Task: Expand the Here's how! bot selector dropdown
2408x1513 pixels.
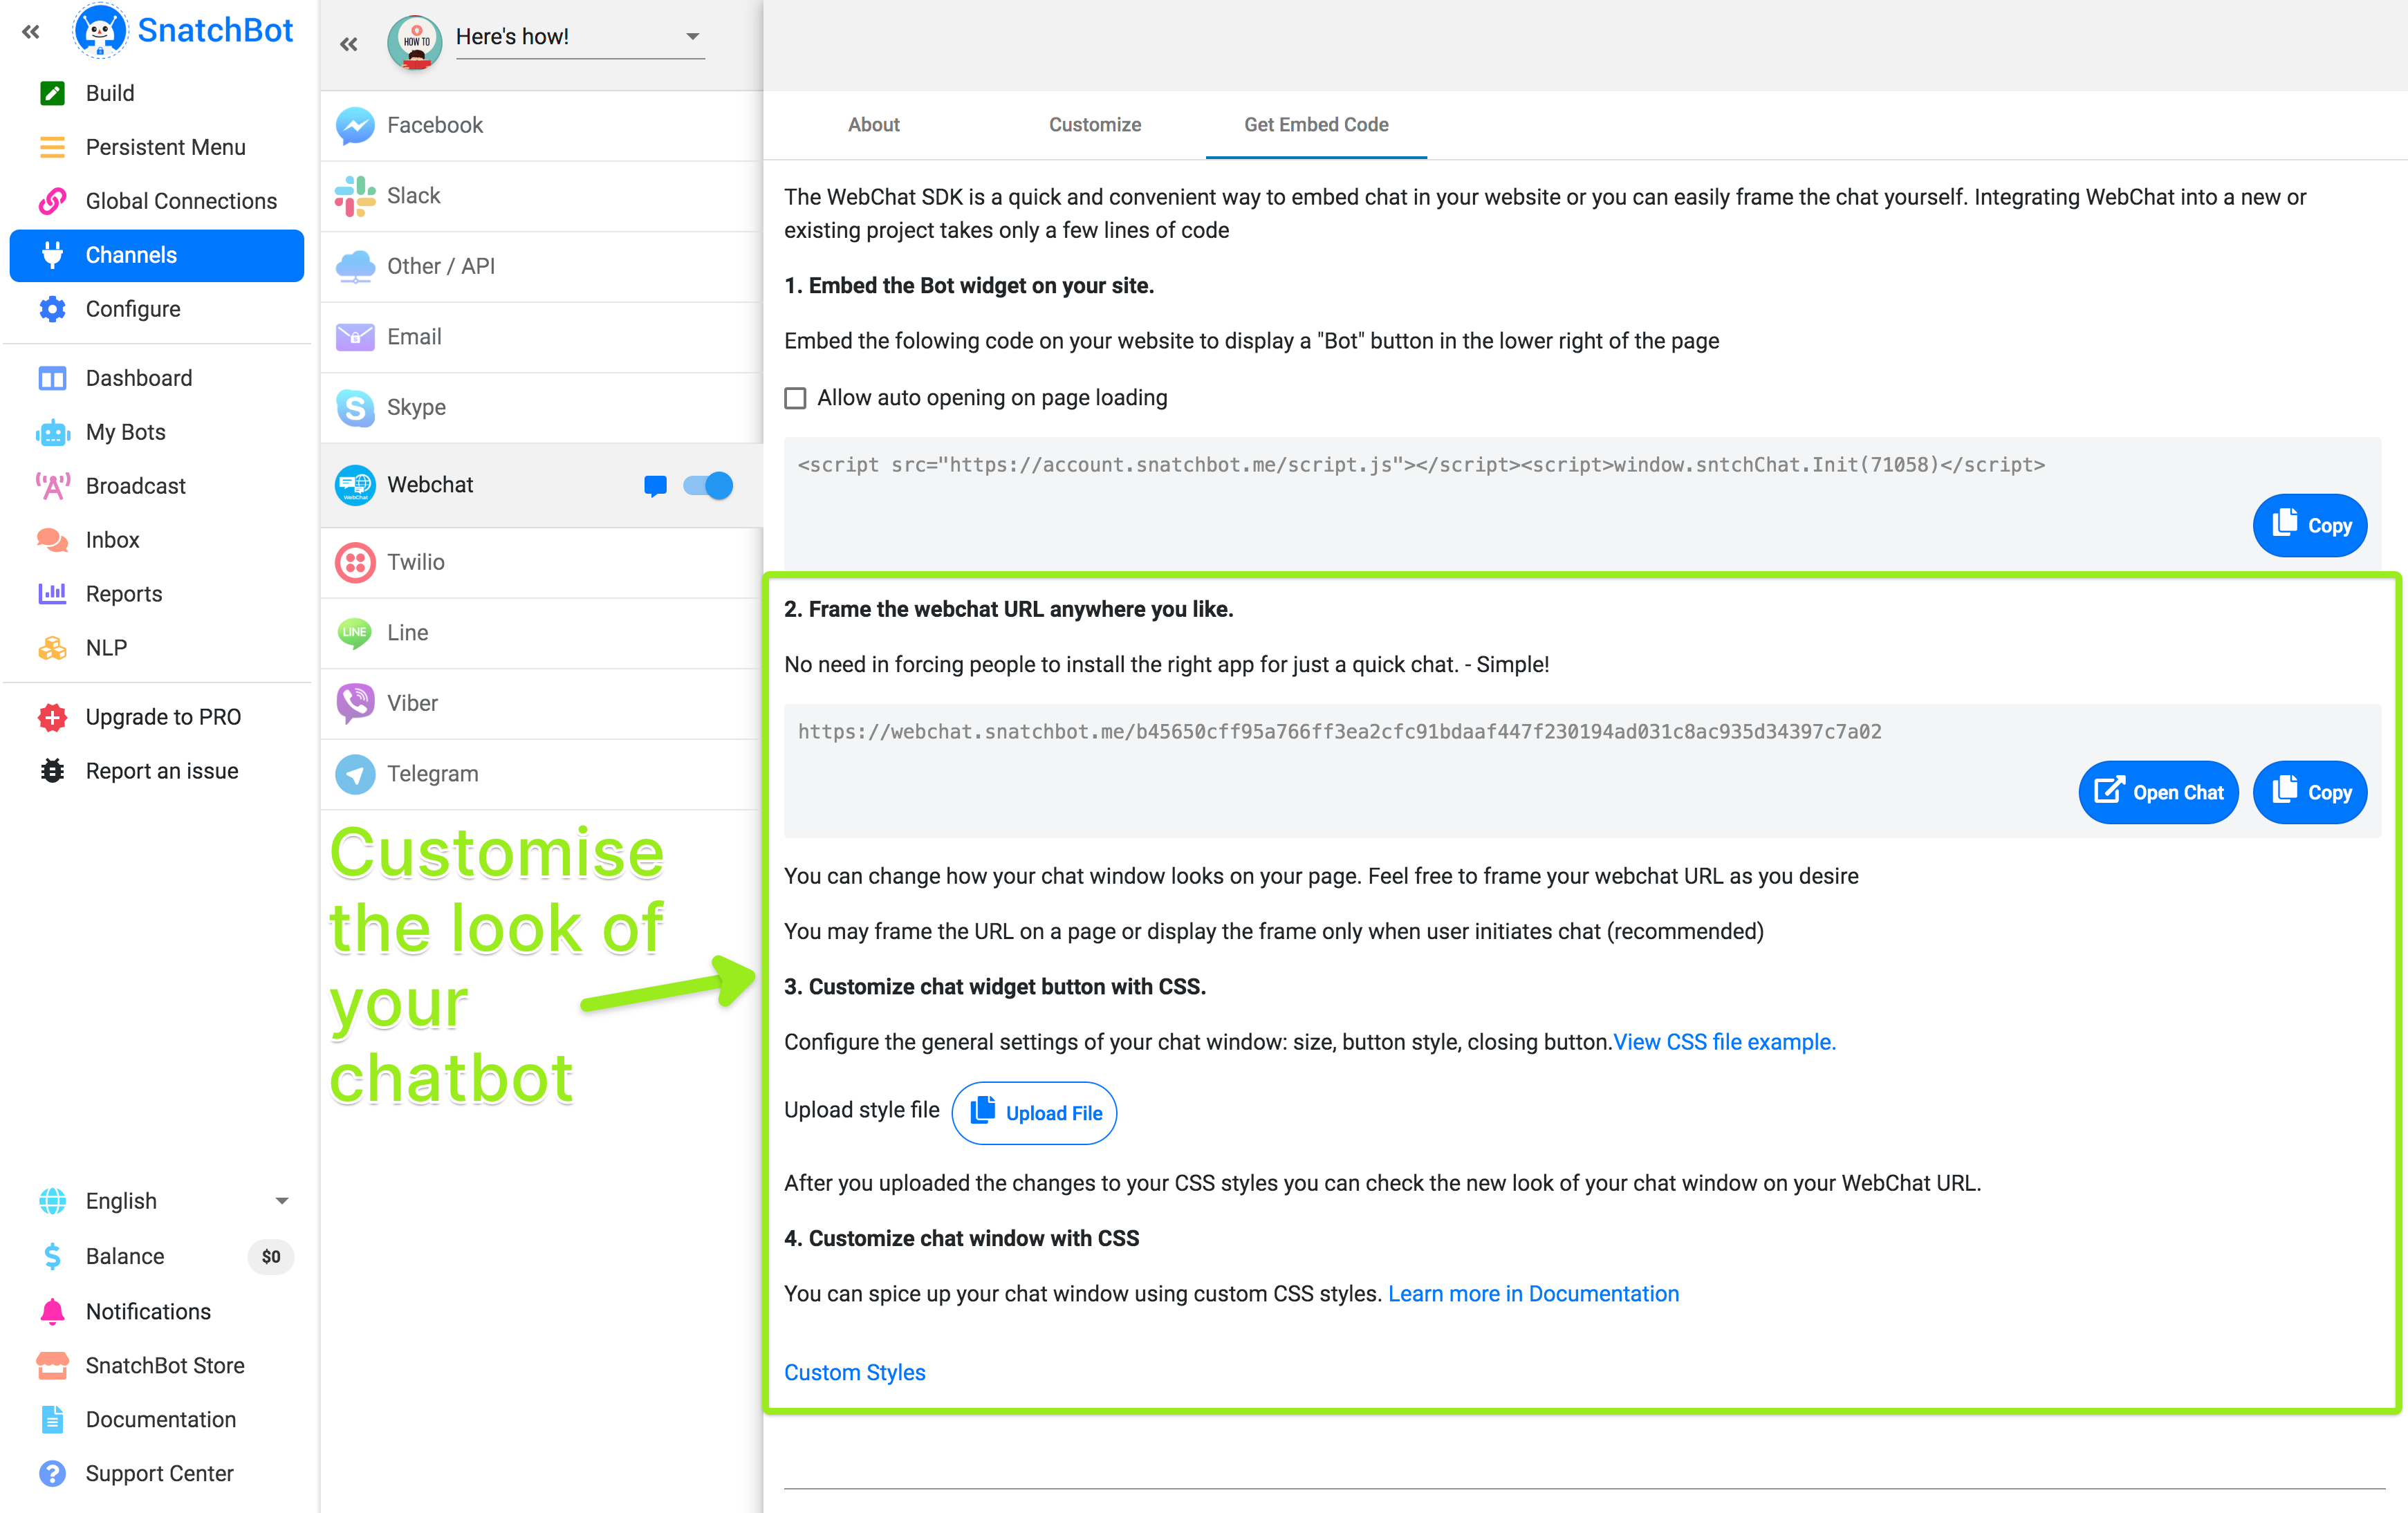Action: click(x=692, y=37)
